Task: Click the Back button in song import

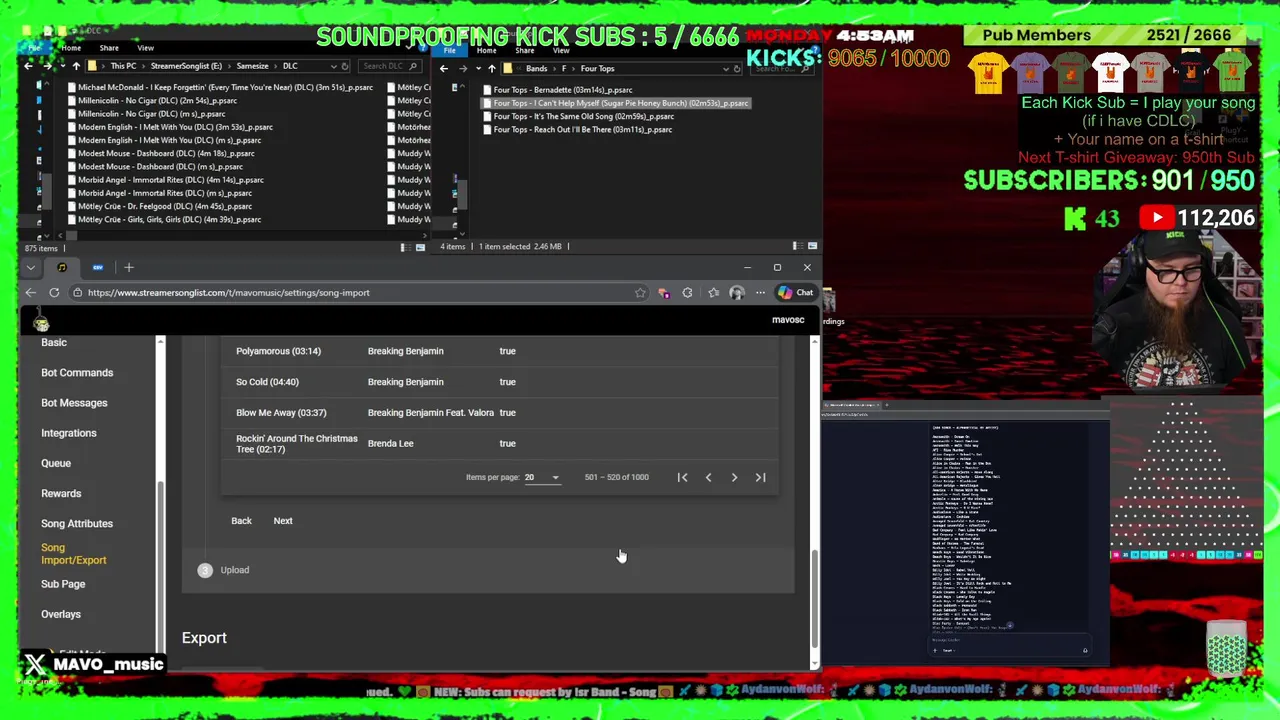Action: click(x=241, y=520)
